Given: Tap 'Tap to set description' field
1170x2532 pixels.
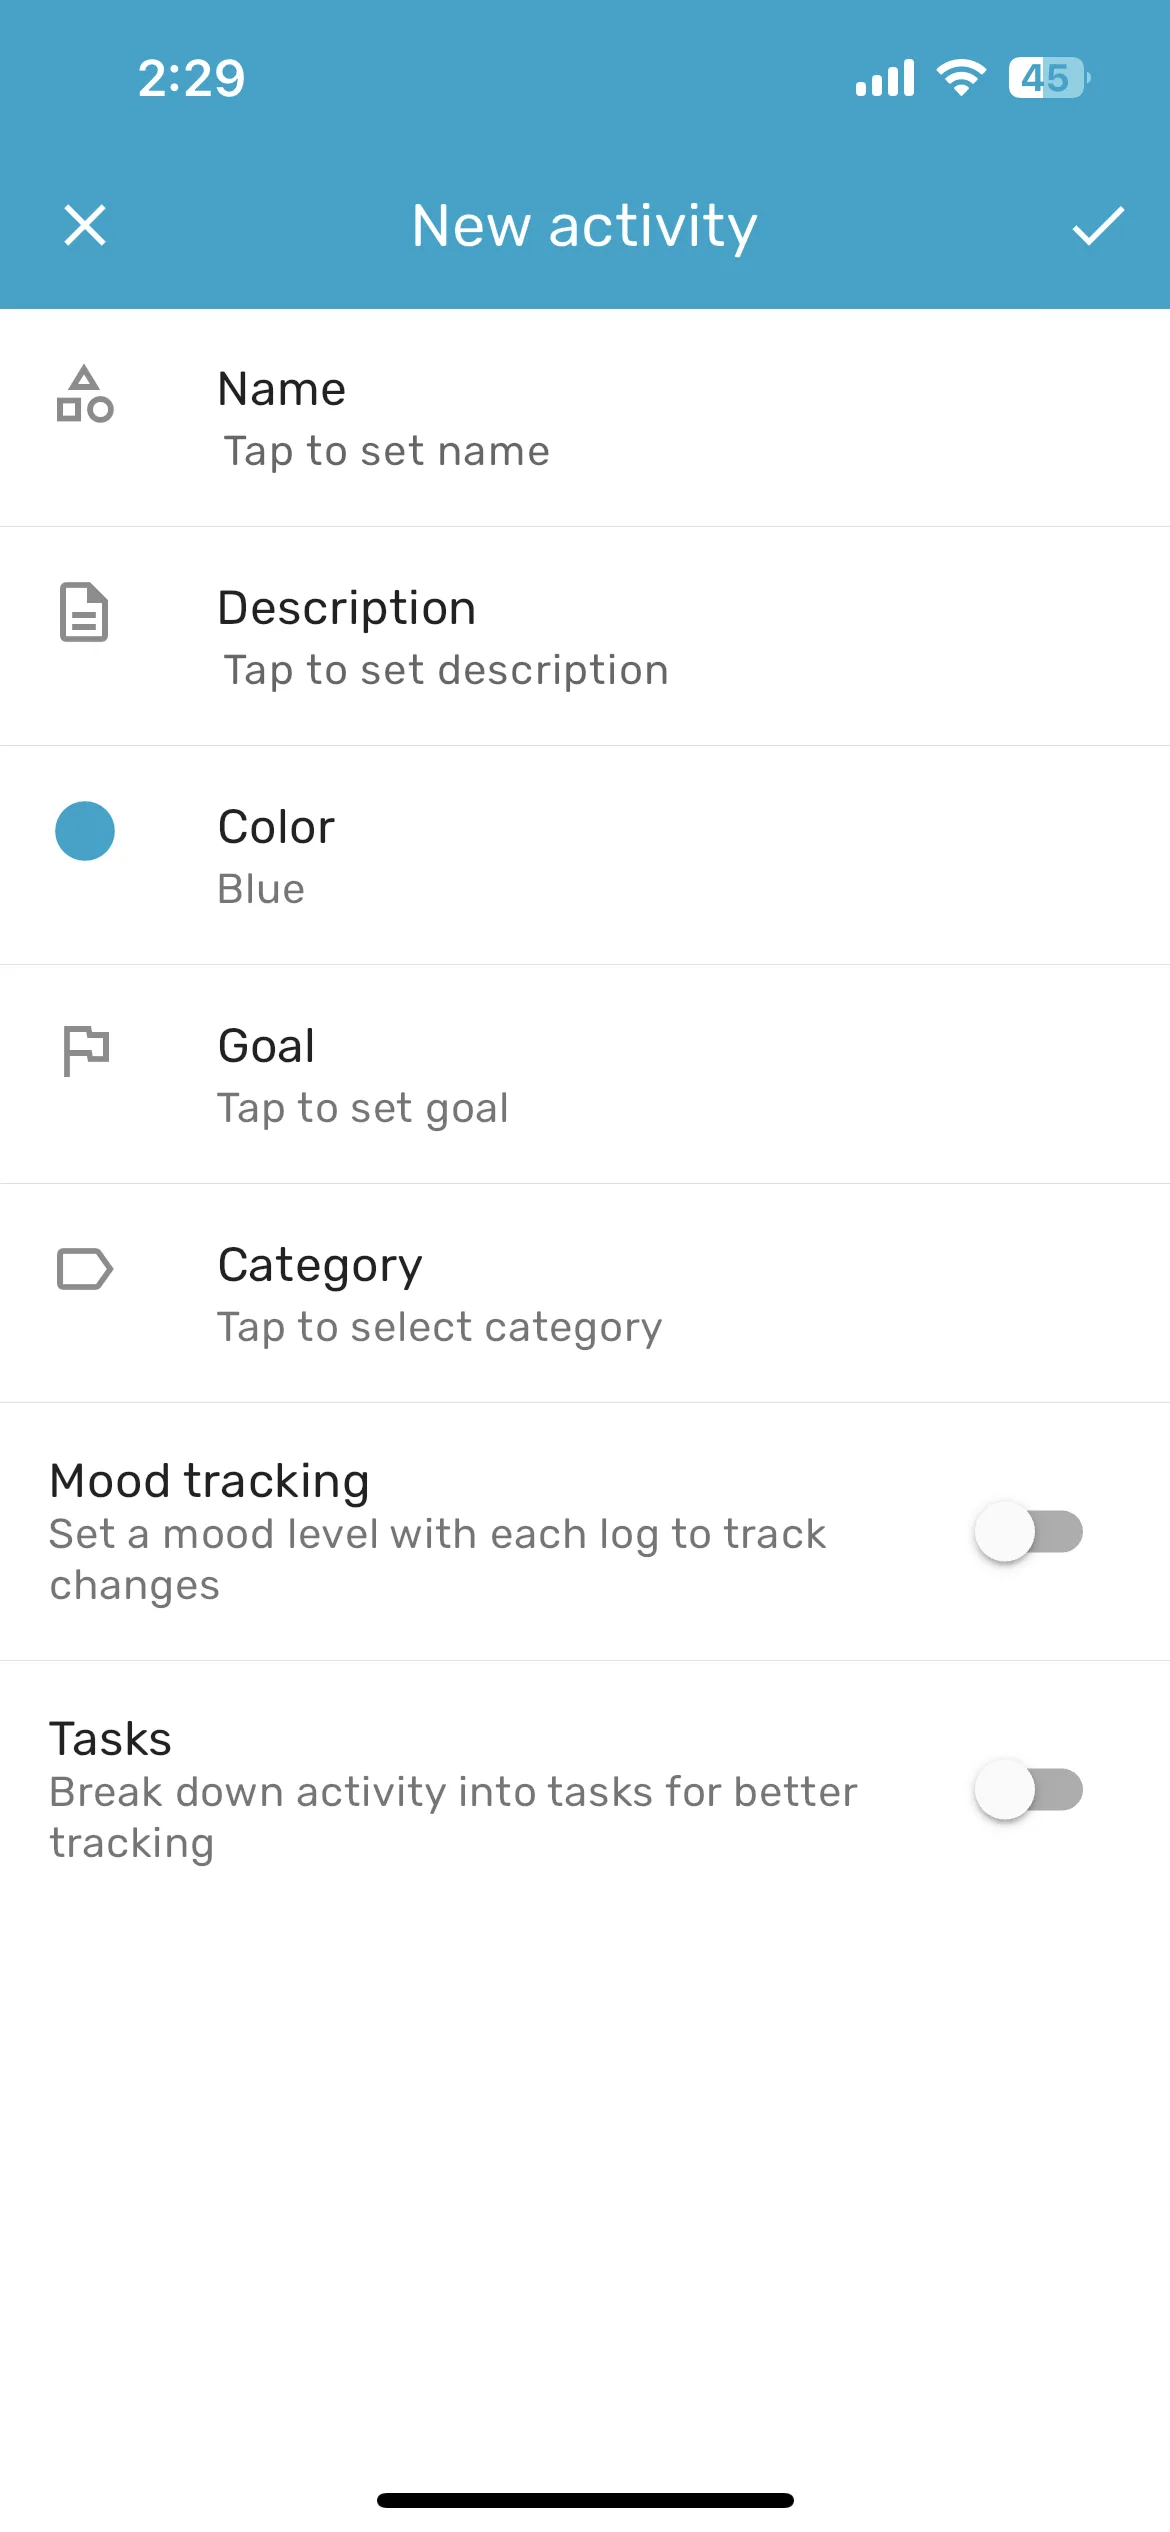Looking at the screenshot, I should pos(446,670).
